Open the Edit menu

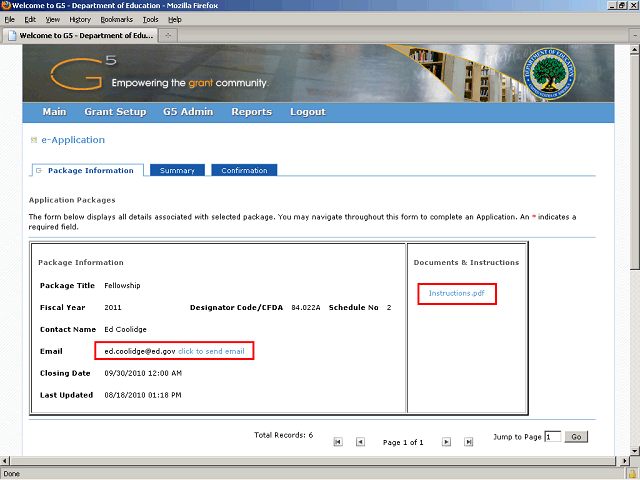tap(30, 20)
